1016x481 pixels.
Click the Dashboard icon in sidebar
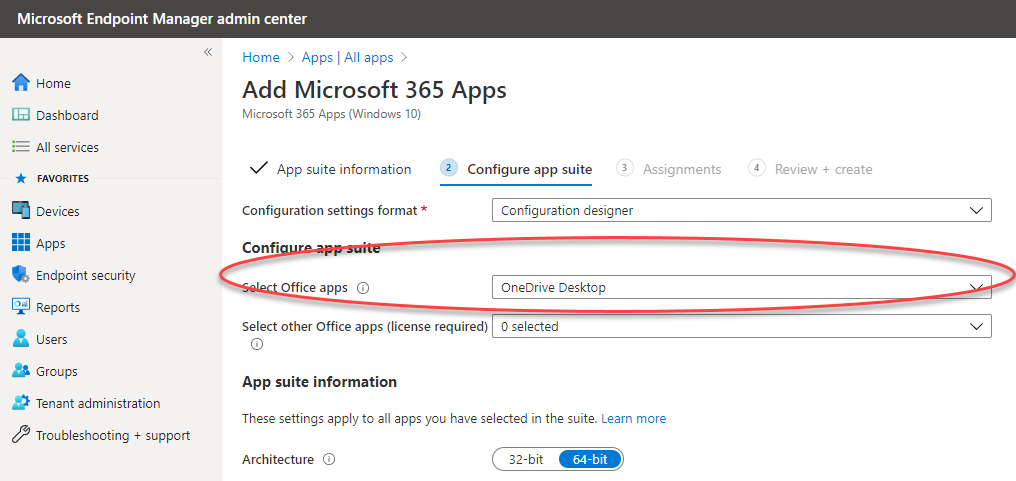point(21,115)
